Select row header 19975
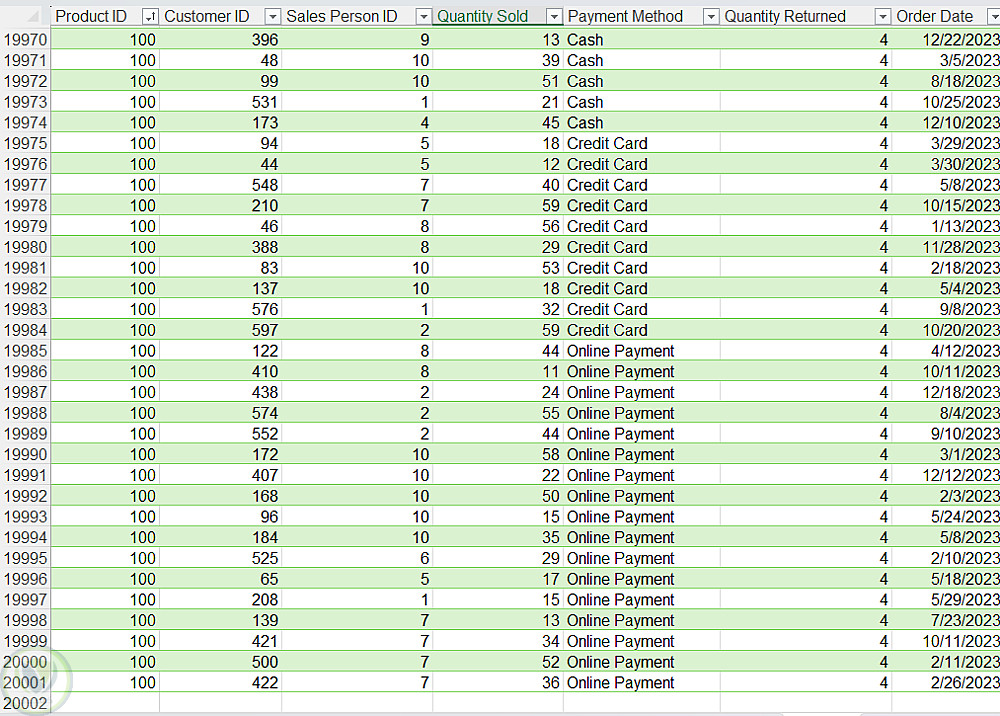Image resolution: width=1000 pixels, height=716 pixels. [x=26, y=143]
